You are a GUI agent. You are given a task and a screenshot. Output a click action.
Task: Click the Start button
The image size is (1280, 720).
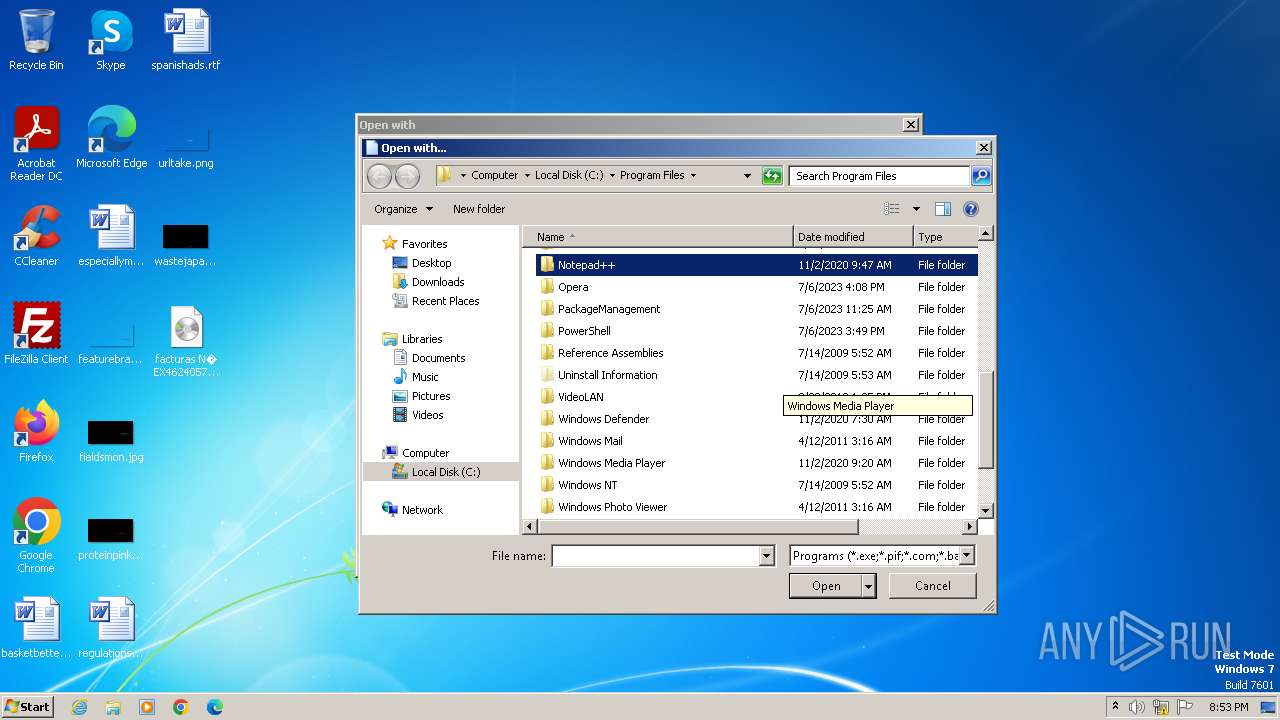tap(27, 707)
